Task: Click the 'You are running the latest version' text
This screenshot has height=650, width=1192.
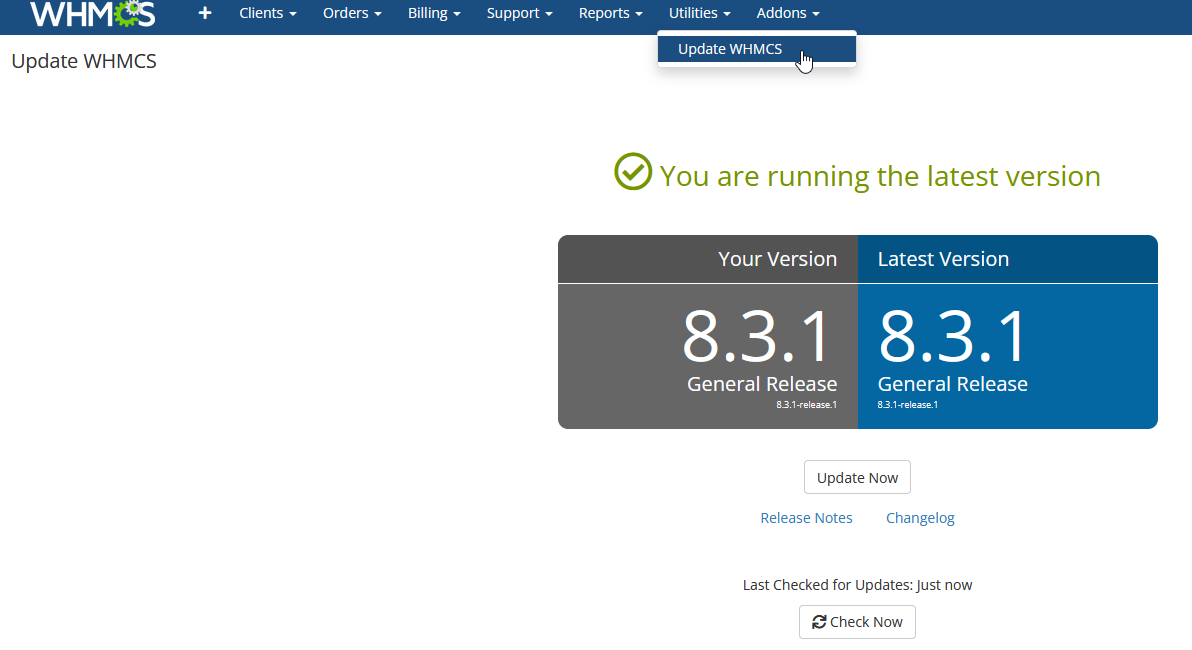Action: [x=880, y=176]
